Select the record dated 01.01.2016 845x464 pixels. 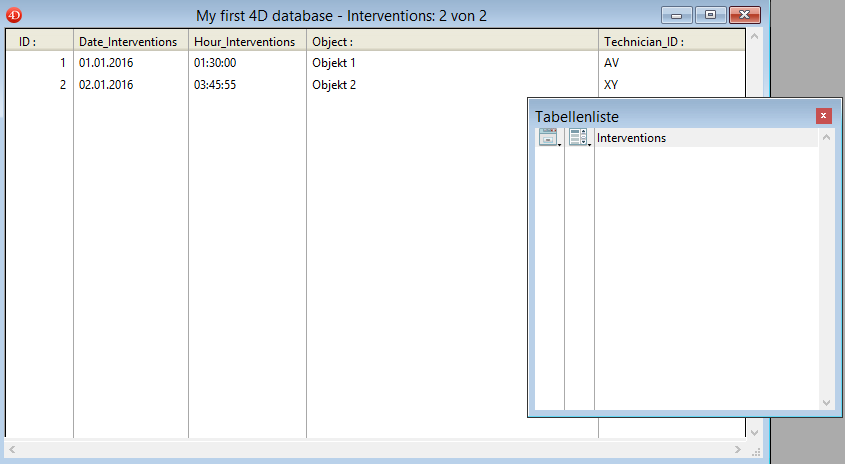tap(105, 63)
